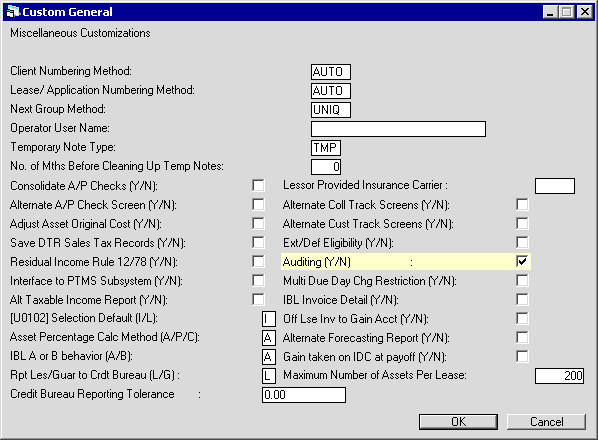Check Gain taken on IDC at payoff
The width and height of the screenshot is (598, 440).
522,357
